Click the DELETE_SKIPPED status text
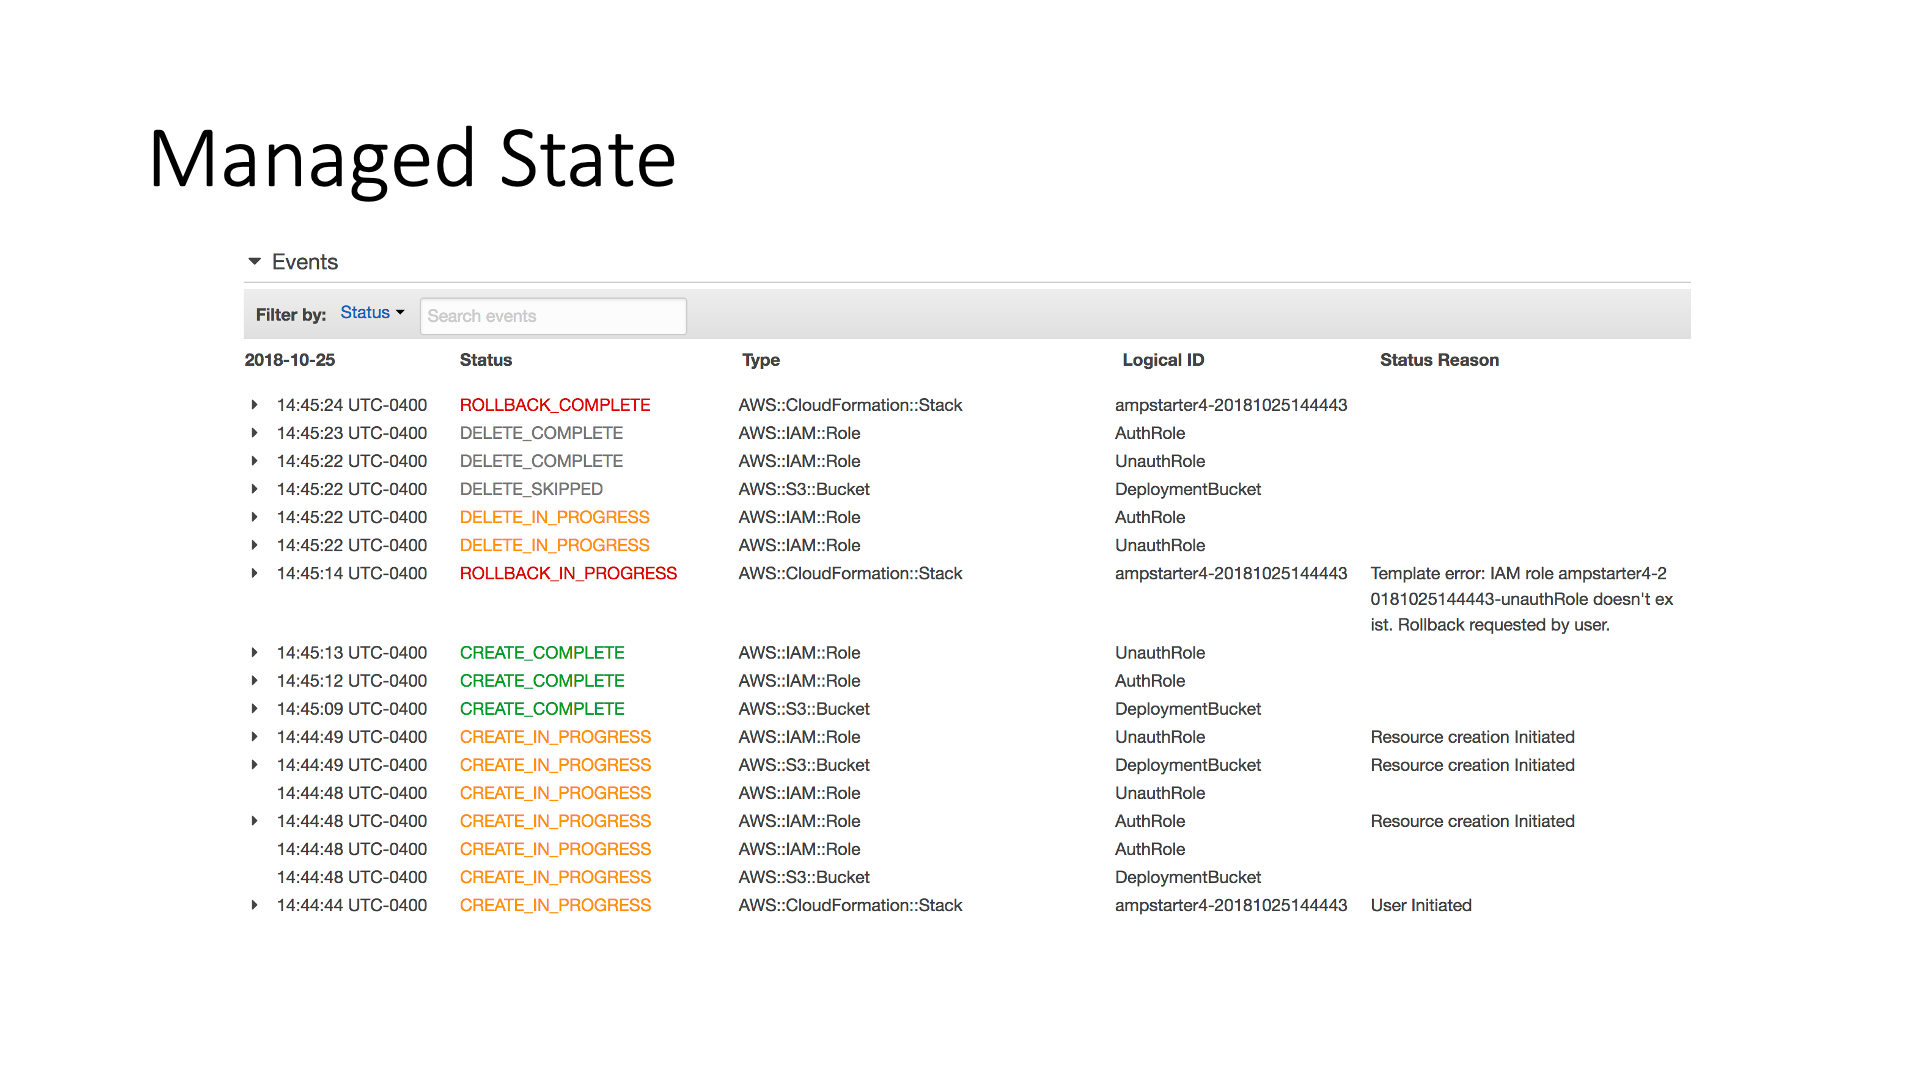The width and height of the screenshot is (1920, 1080). coord(530,489)
